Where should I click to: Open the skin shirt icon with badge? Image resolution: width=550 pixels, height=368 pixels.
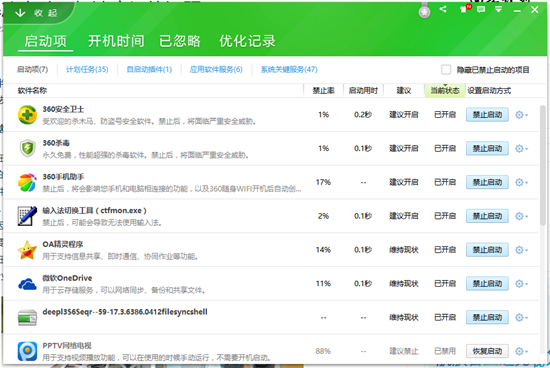465,9
